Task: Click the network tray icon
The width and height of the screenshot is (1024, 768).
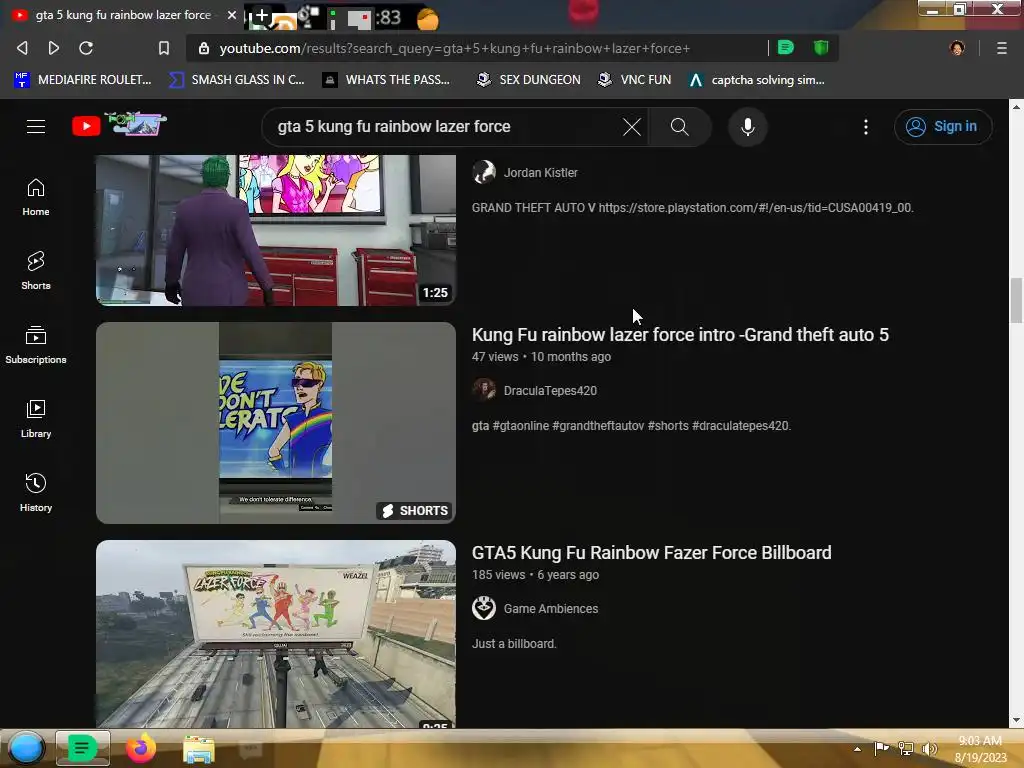Action: click(906, 748)
